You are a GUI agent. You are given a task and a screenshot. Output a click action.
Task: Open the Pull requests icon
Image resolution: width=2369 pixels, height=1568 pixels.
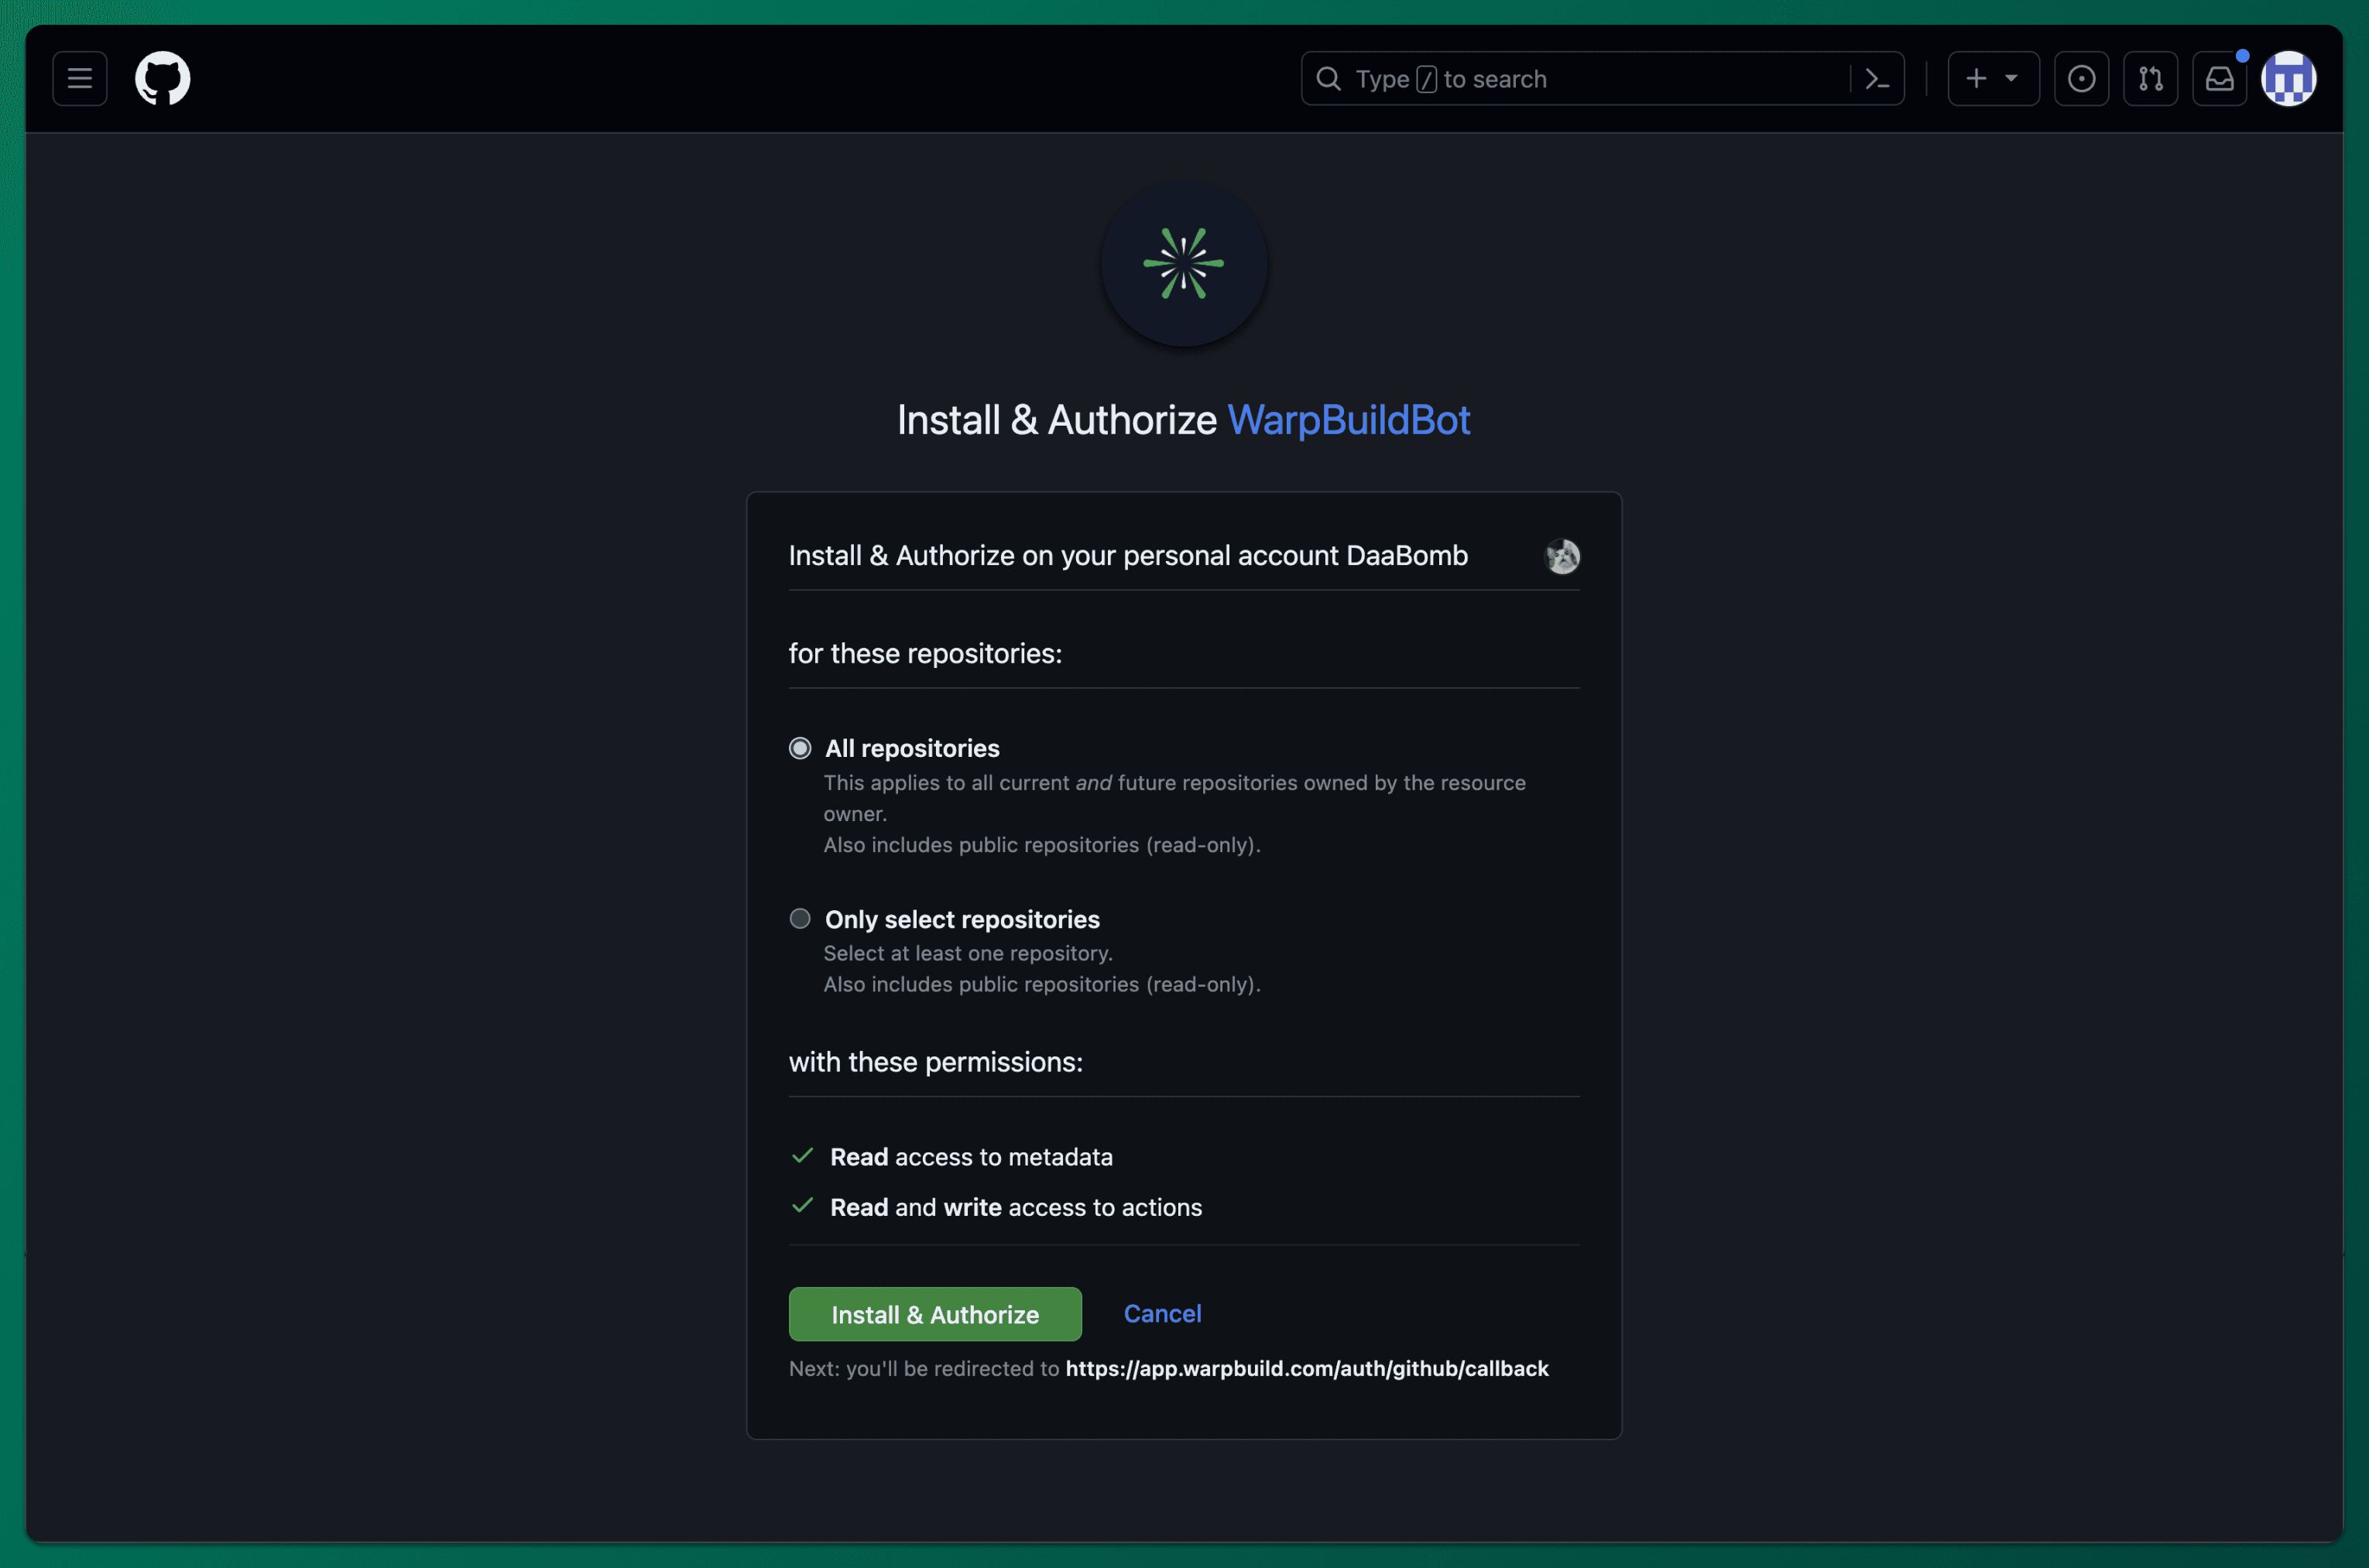point(2151,78)
